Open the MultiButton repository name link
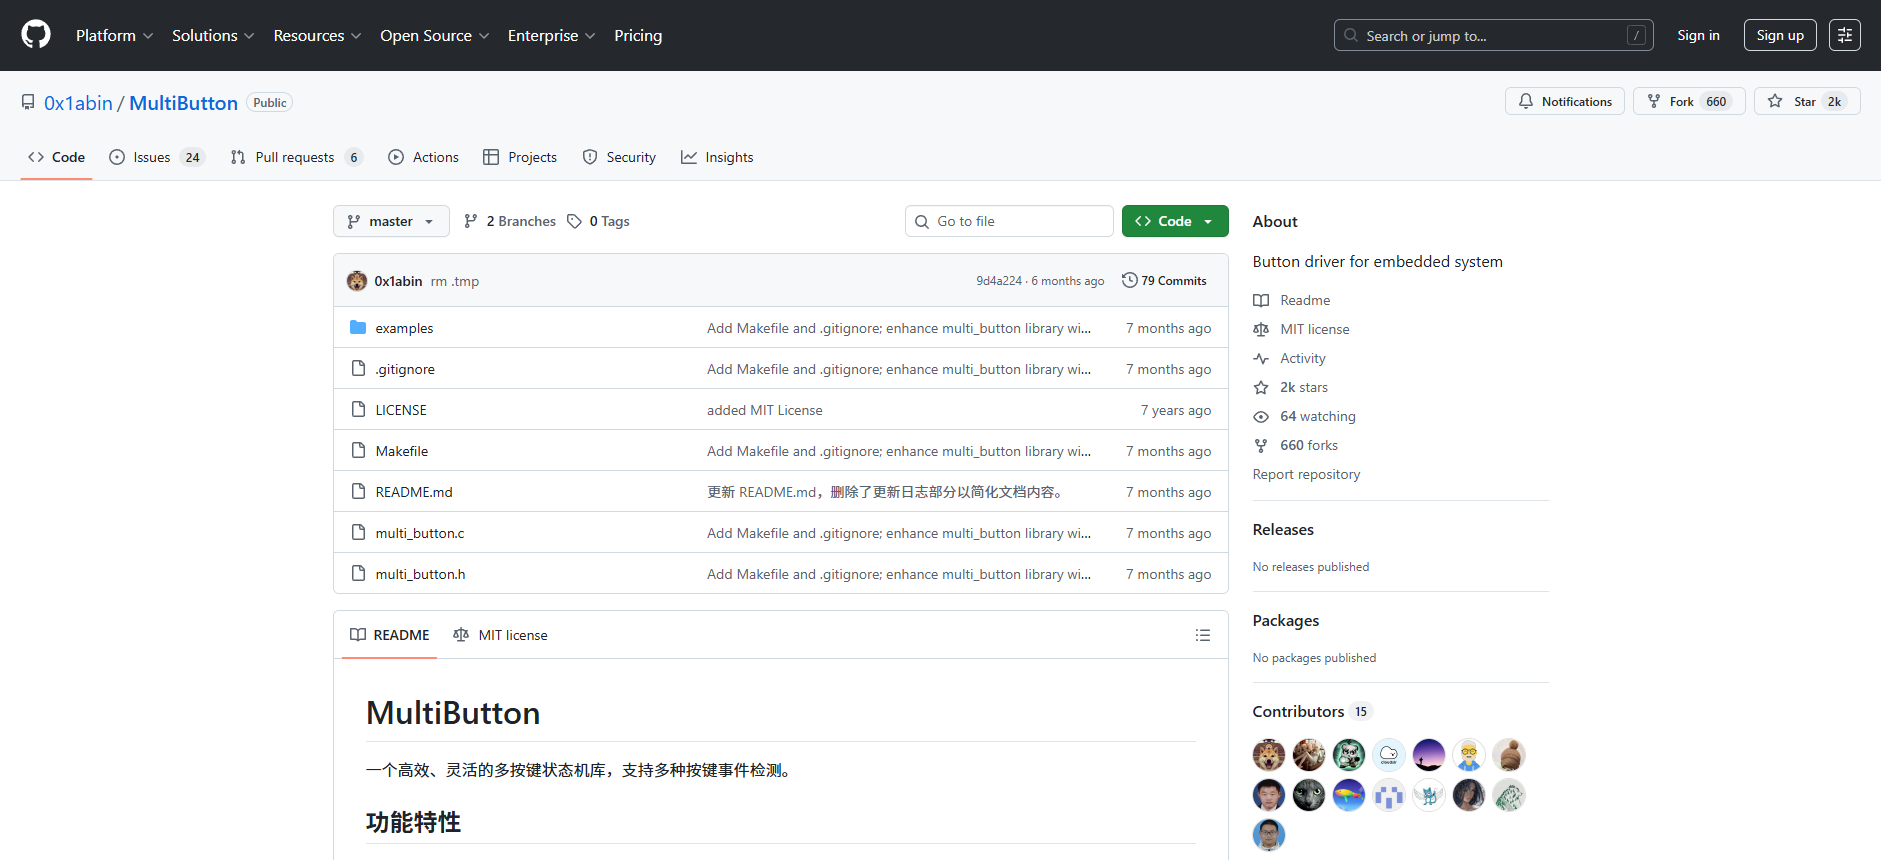The height and width of the screenshot is (860, 1881). (x=183, y=103)
